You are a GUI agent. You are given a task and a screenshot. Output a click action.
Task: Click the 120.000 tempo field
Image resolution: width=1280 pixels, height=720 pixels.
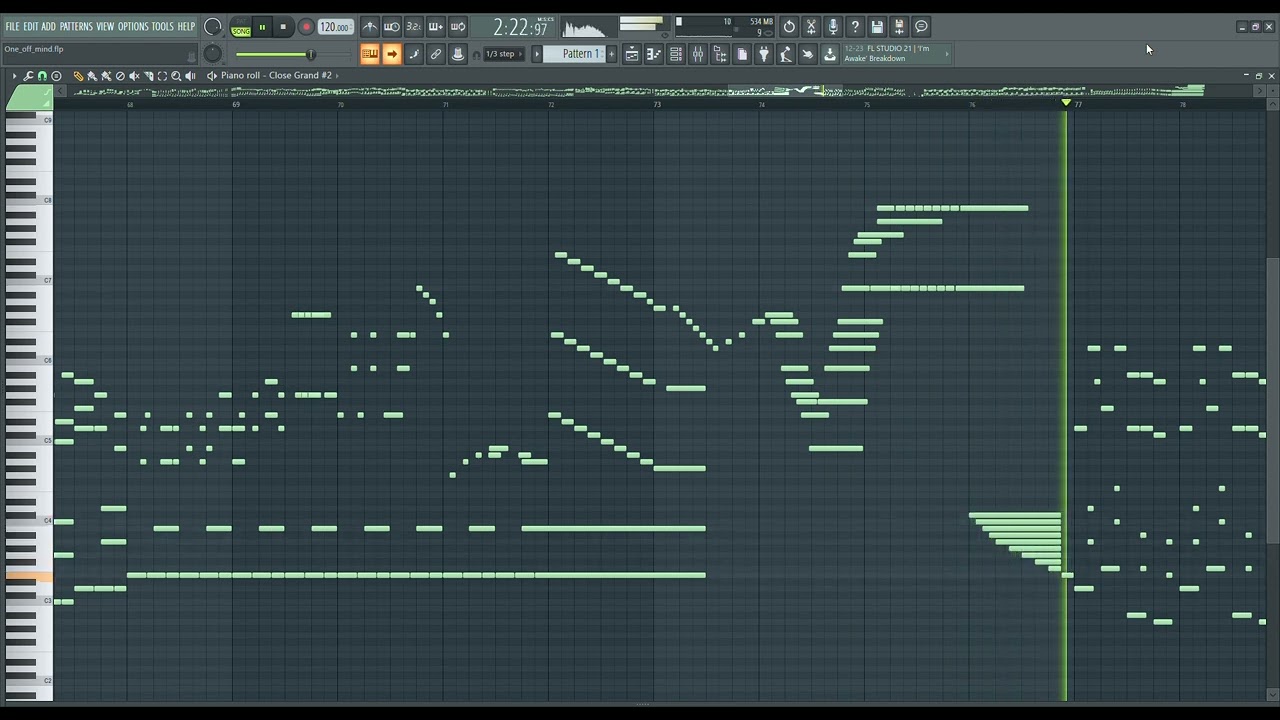[334, 27]
